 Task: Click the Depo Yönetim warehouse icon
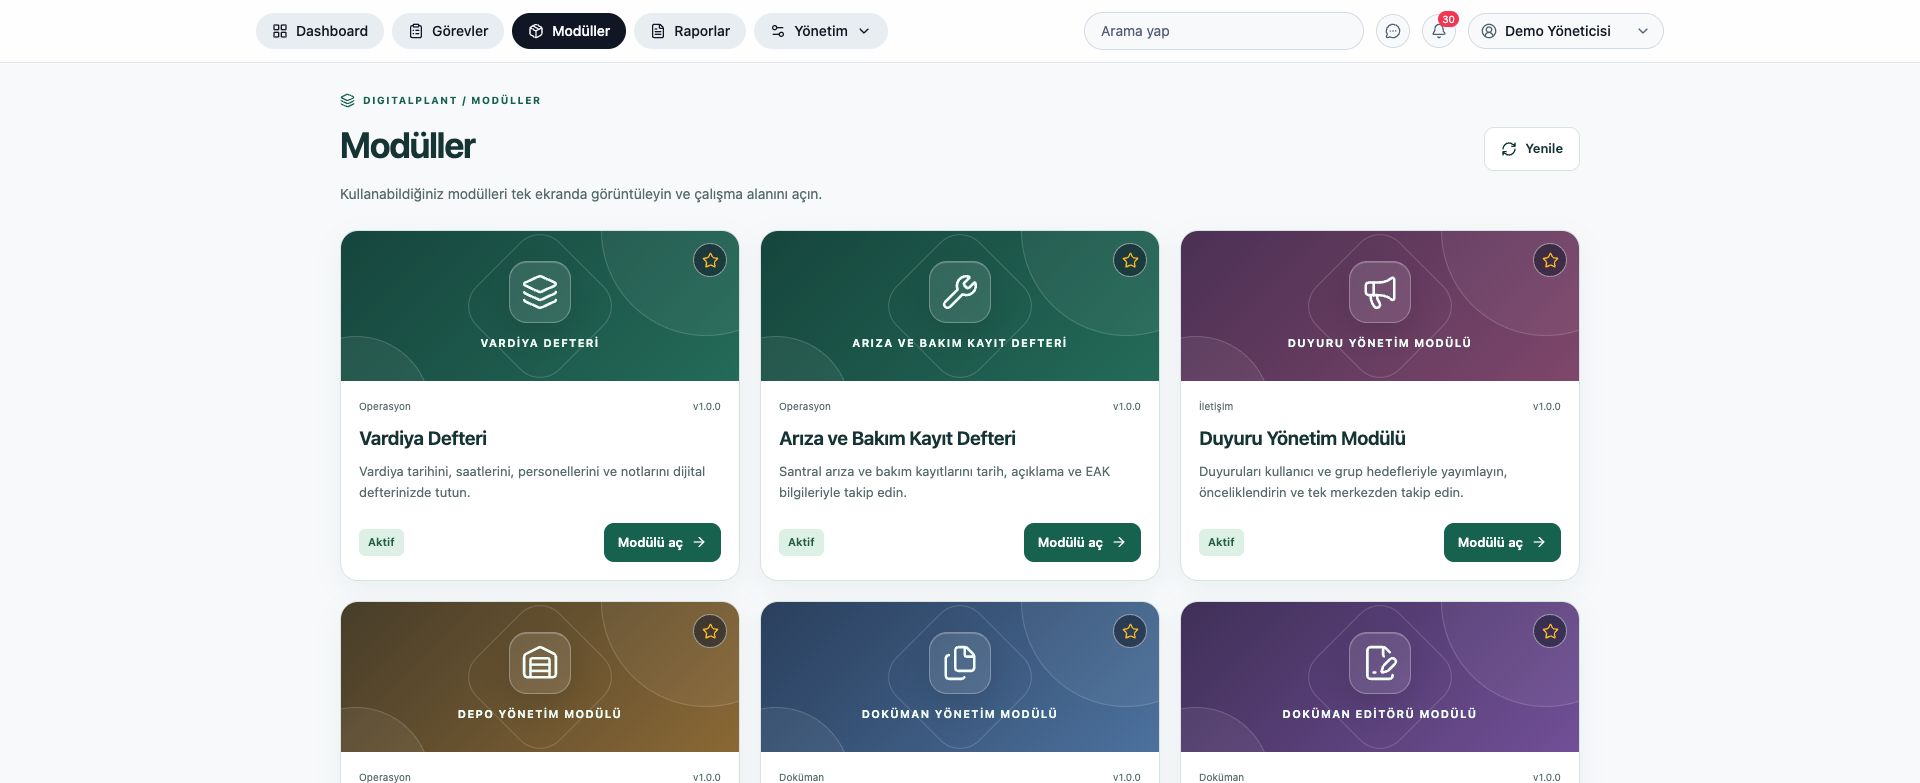coord(540,663)
